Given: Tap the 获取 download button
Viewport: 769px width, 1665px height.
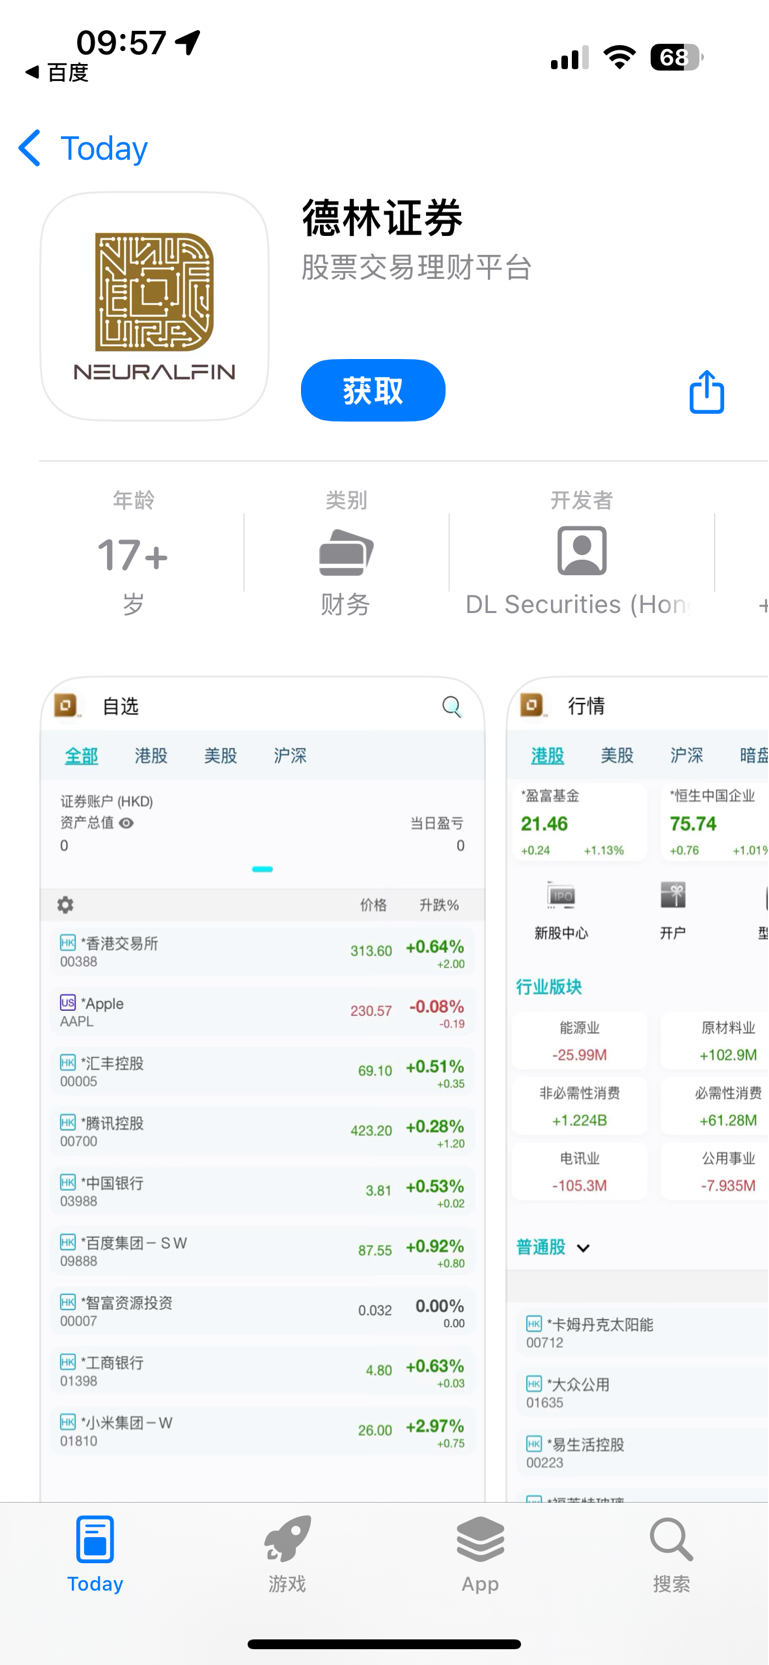Looking at the screenshot, I should pos(373,390).
